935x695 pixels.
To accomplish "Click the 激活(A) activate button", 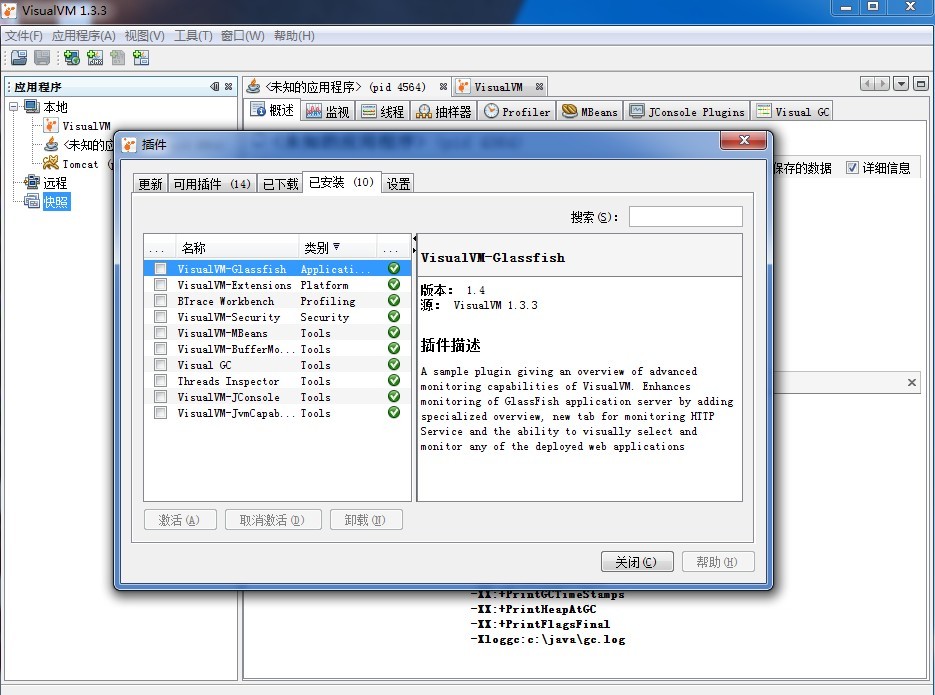I will point(179,520).
